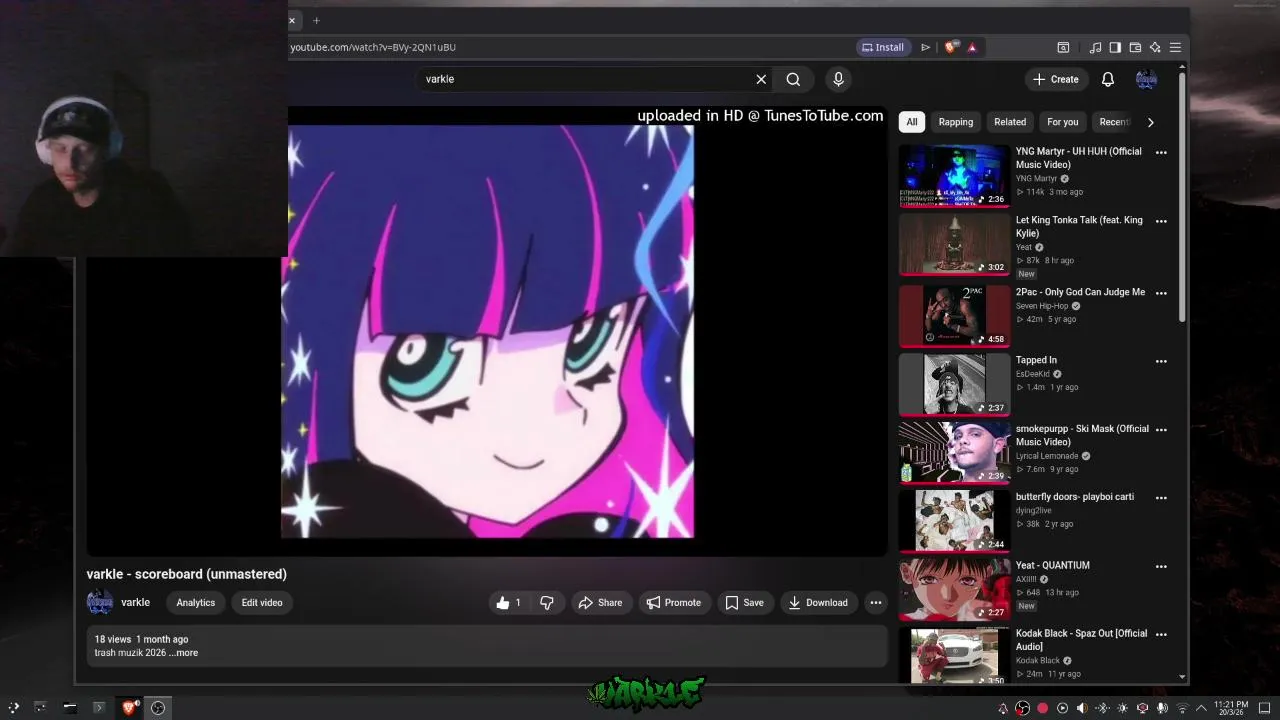Click the video player artwork
Image resolution: width=1280 pixels, height=720 pixels.
click(487, 331)
